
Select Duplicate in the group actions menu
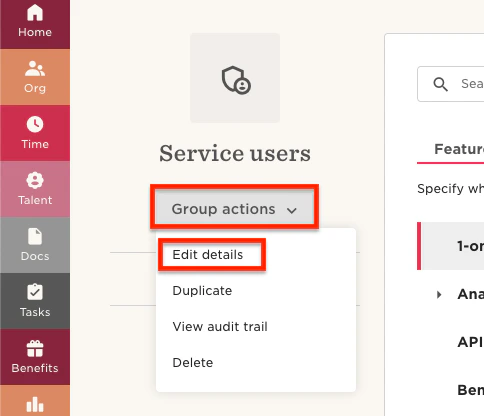(x=202, y=291)
